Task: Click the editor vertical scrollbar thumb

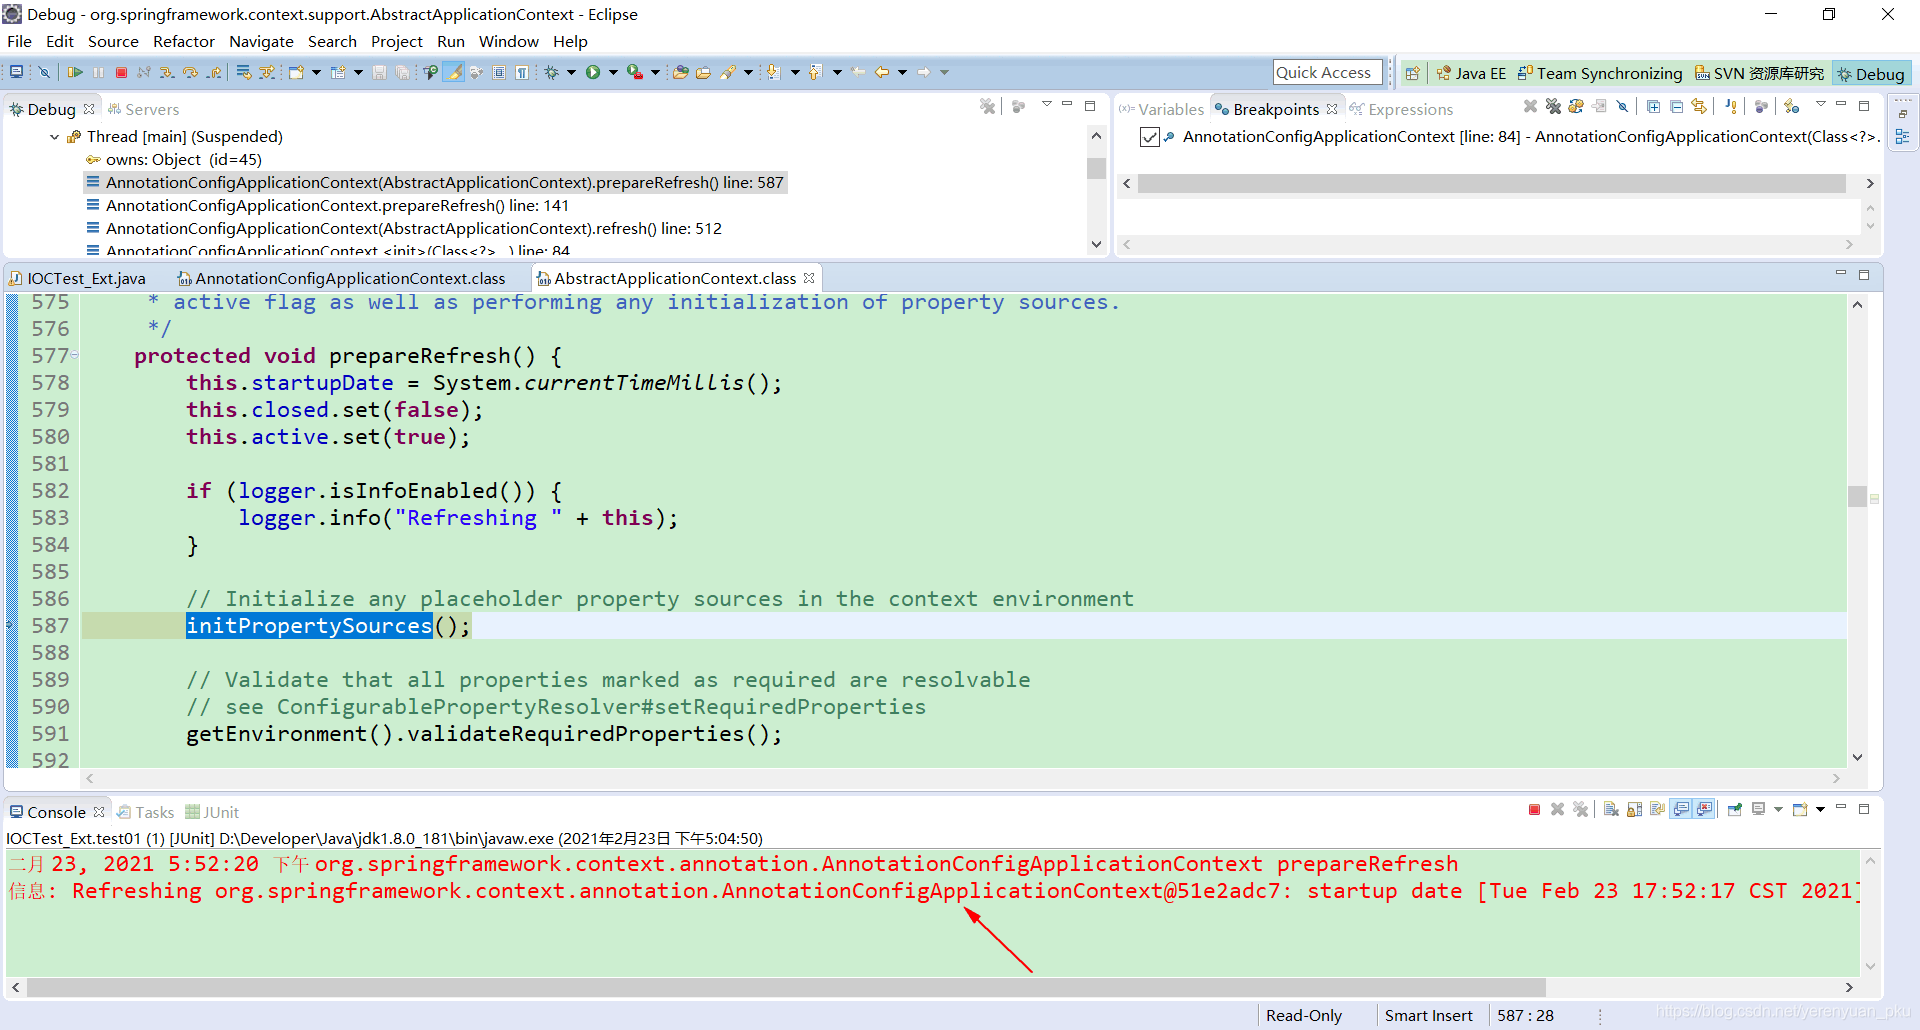Action: [x=1857, y=496]
